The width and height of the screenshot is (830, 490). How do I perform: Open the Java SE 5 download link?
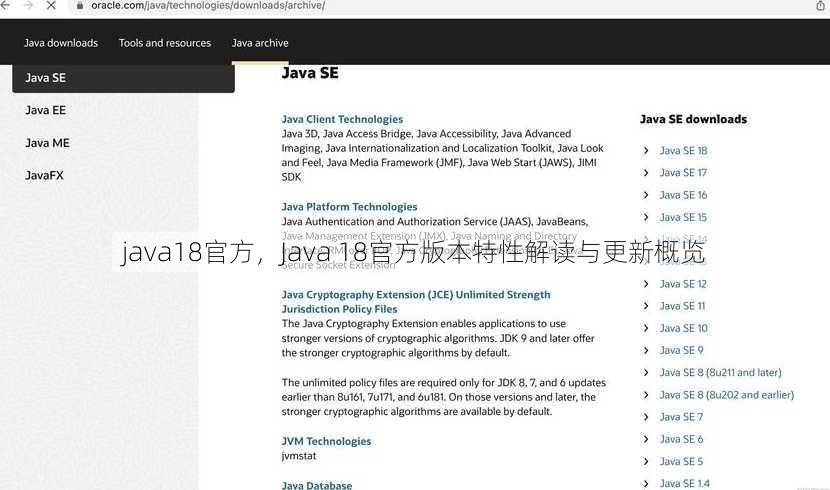[681, 461]
